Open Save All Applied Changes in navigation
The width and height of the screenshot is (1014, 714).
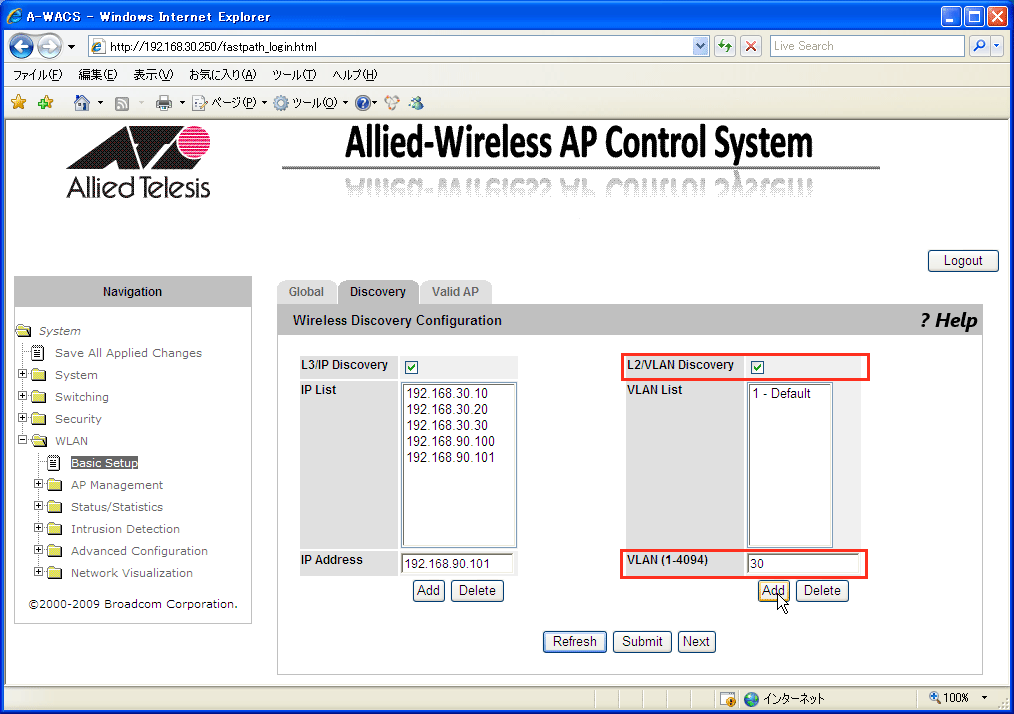coord(128,353)
